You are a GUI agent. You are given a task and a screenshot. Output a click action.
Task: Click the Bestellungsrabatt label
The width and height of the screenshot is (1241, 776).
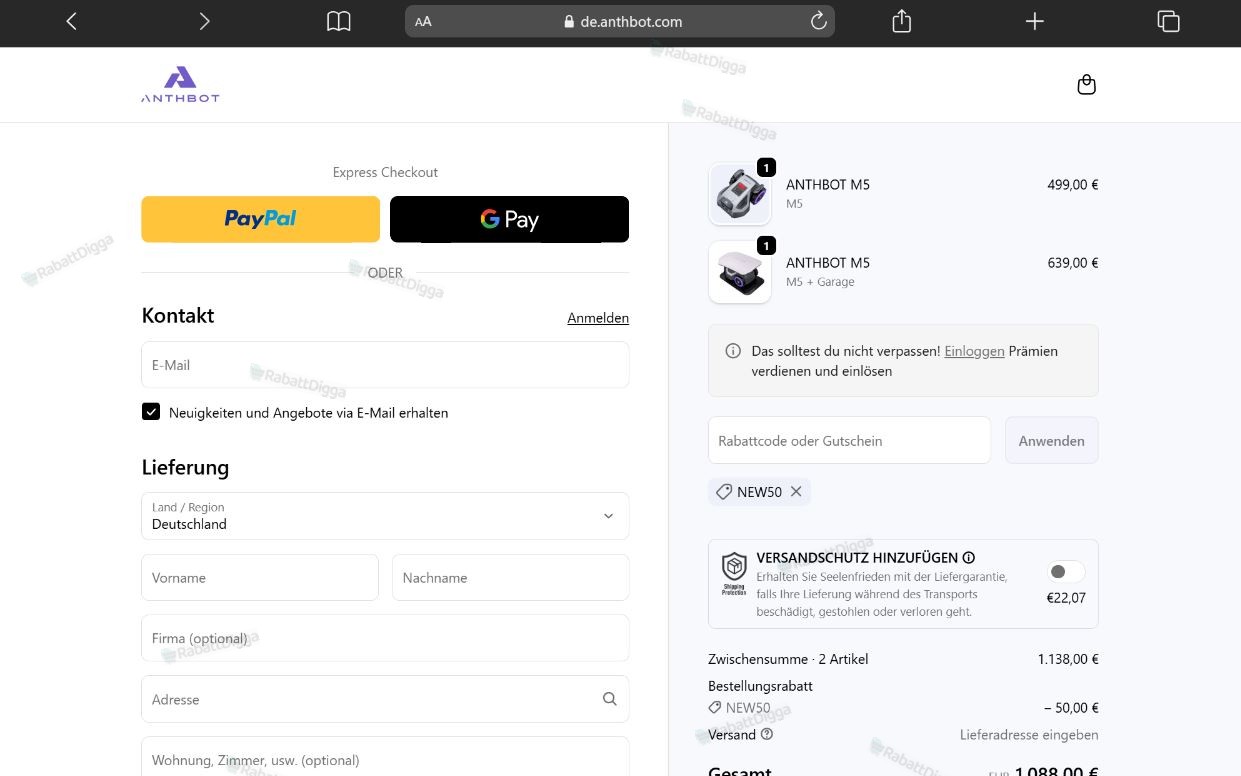760,686
